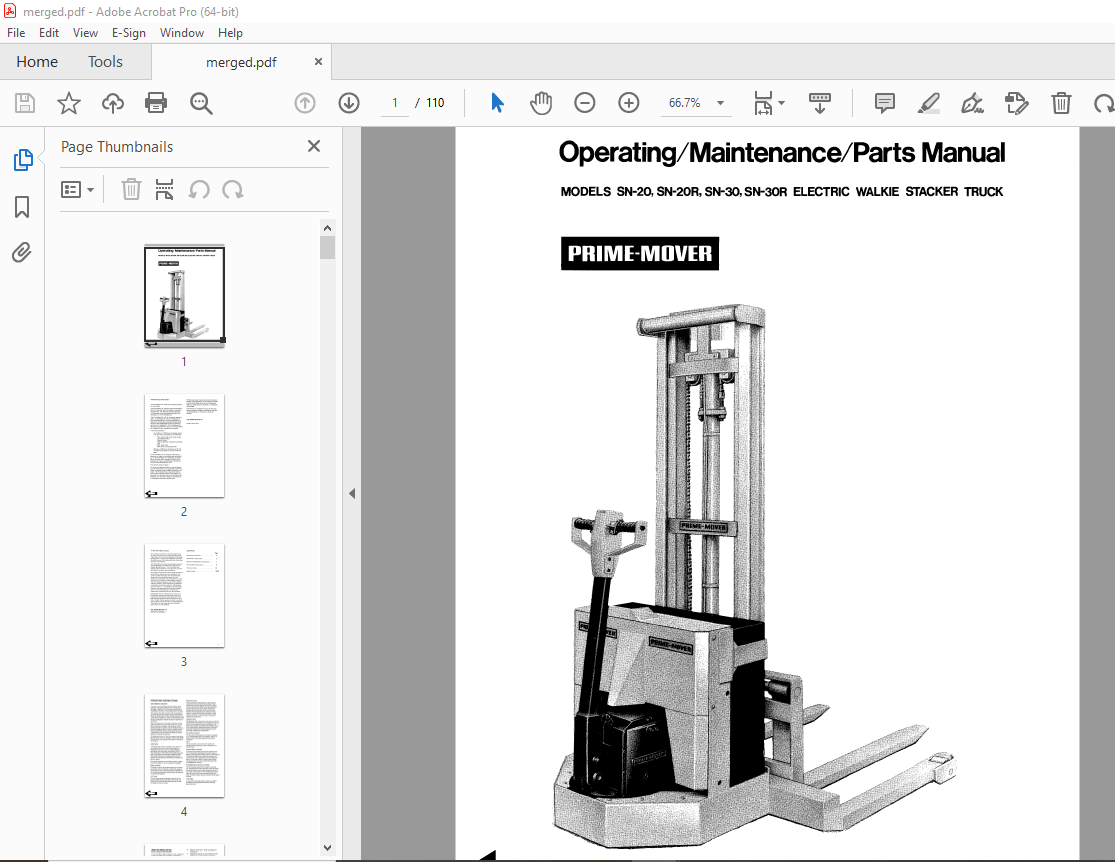This screenshot has height=862, width=1115.
Task: Click the Print file icon
Action: click(156, 103)
